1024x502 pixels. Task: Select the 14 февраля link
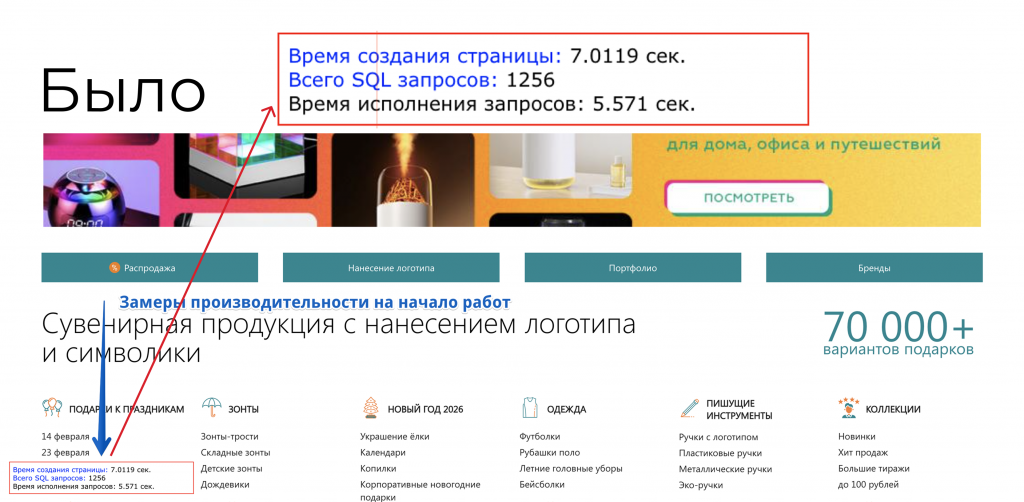[65, 436]
